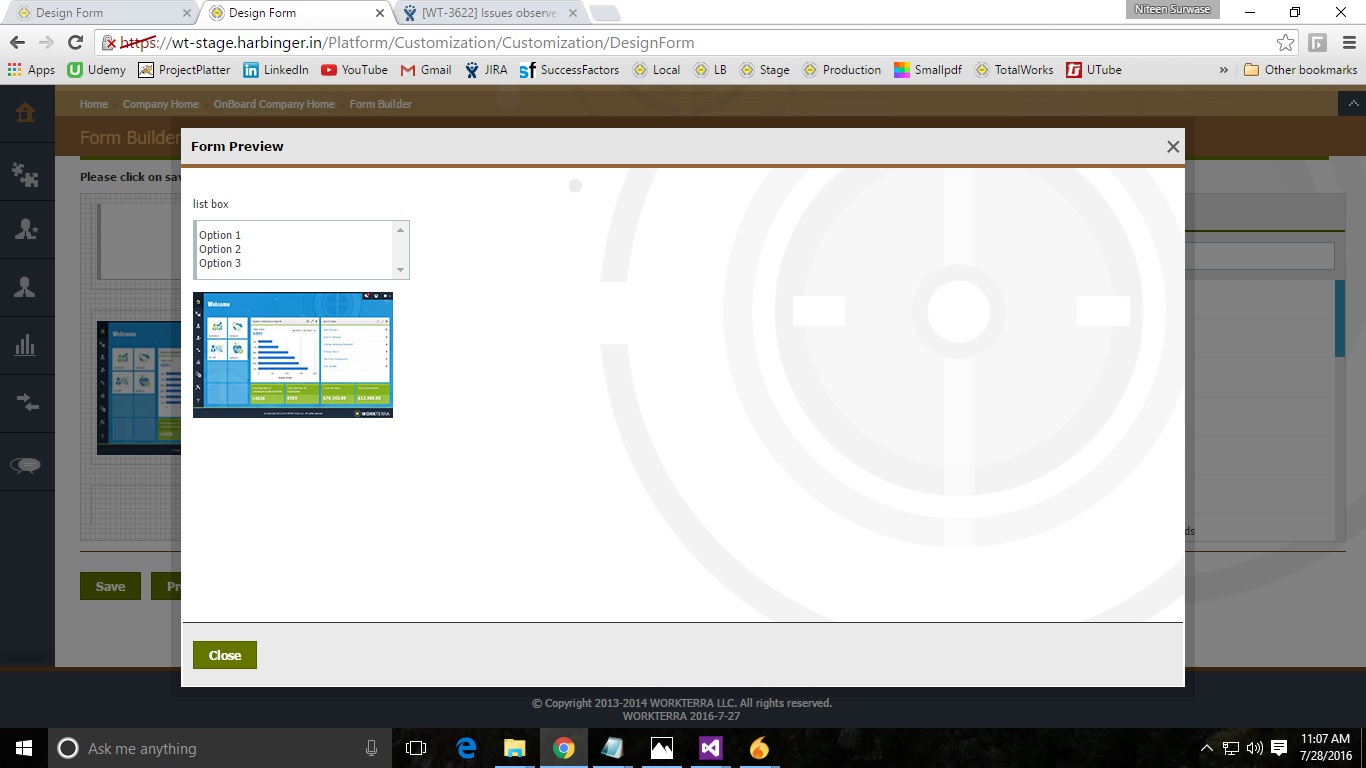
Task: Expand hidden bookmarks chevron
Action: click(1224, 70)
